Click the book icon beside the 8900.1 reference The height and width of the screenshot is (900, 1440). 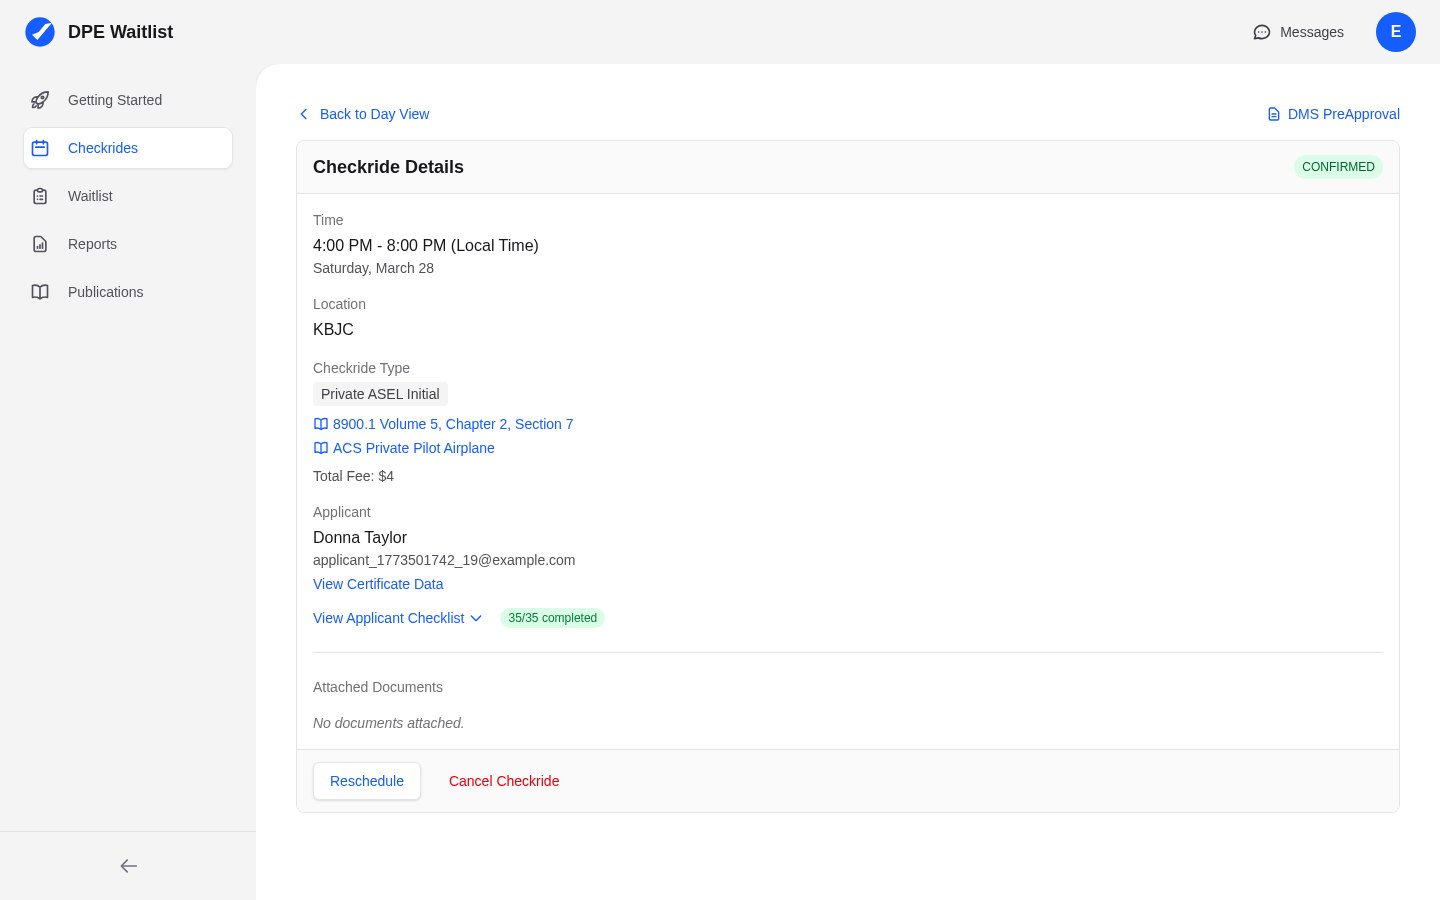320,424
